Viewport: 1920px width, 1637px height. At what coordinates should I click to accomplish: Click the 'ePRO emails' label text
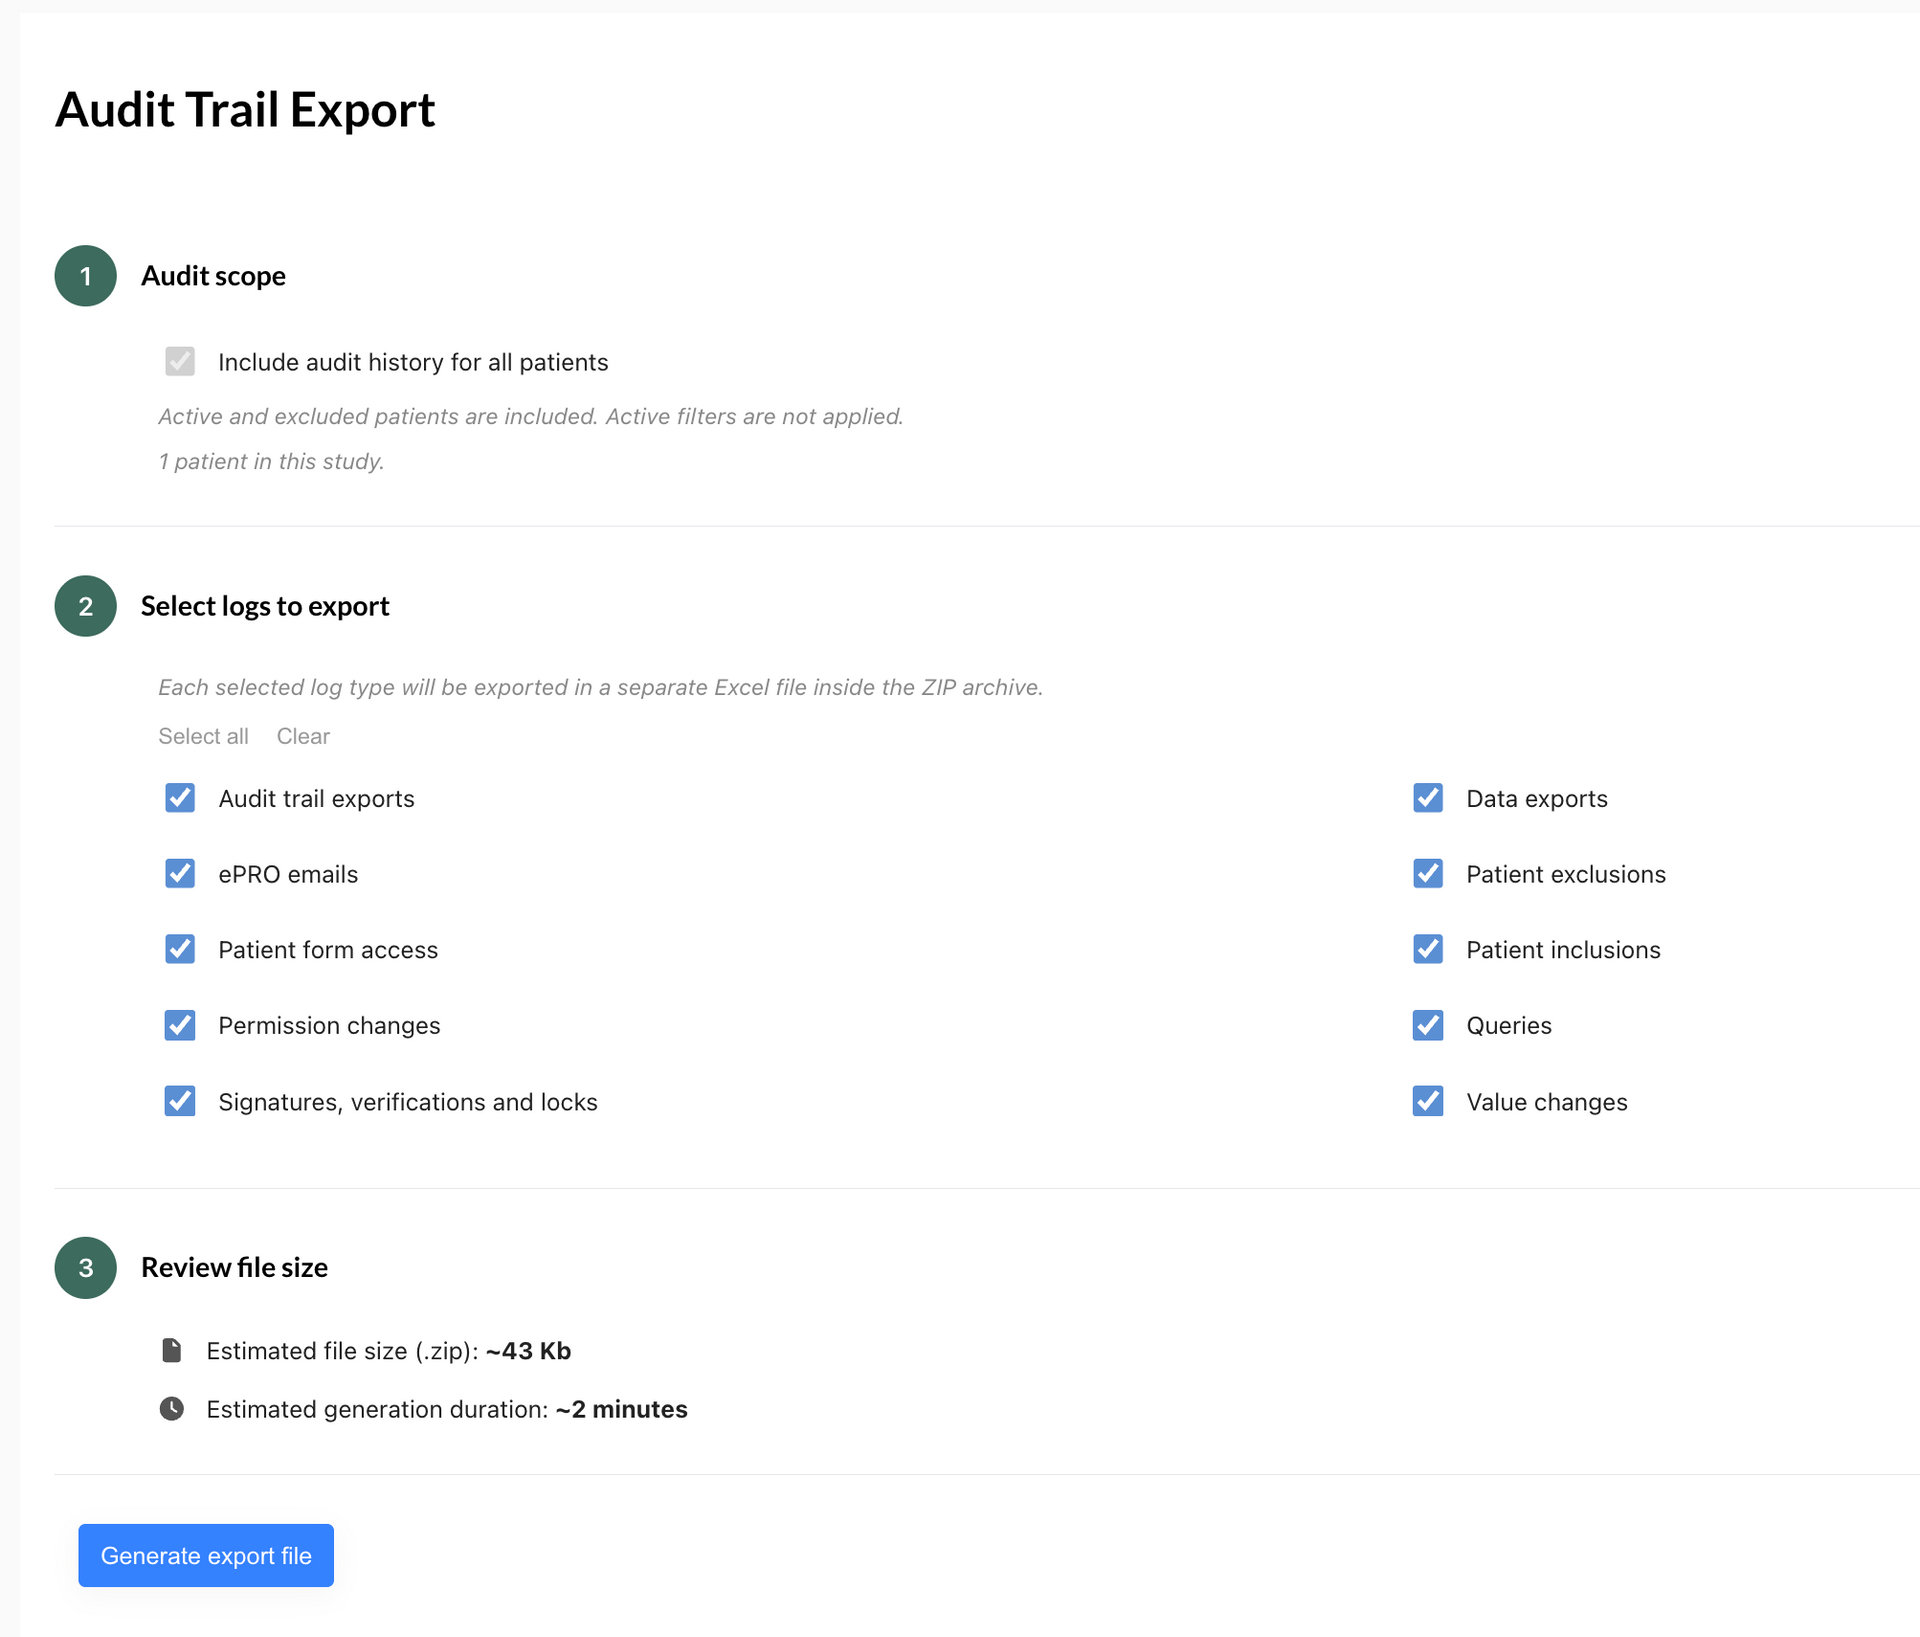[x=288, y=874]
